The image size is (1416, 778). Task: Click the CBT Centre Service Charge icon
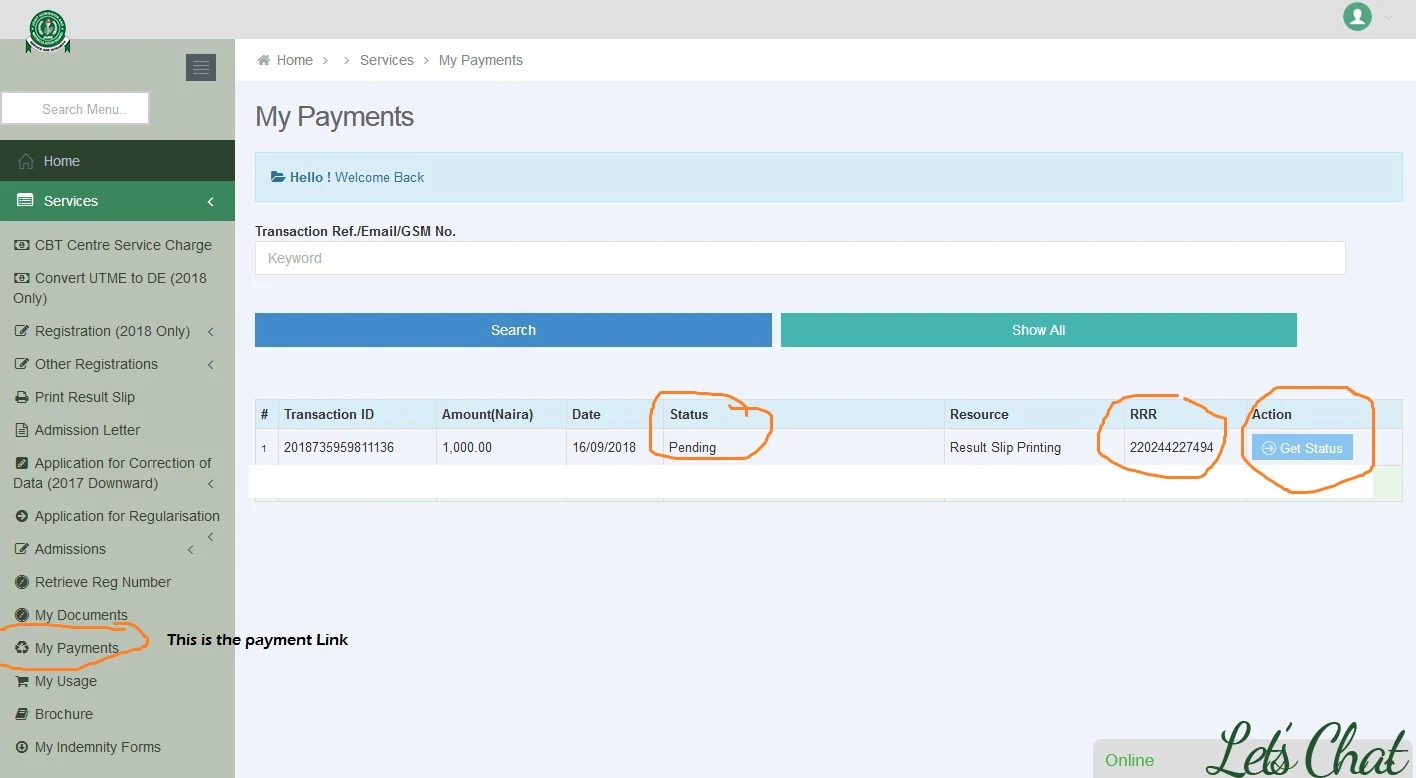point(21,245)
